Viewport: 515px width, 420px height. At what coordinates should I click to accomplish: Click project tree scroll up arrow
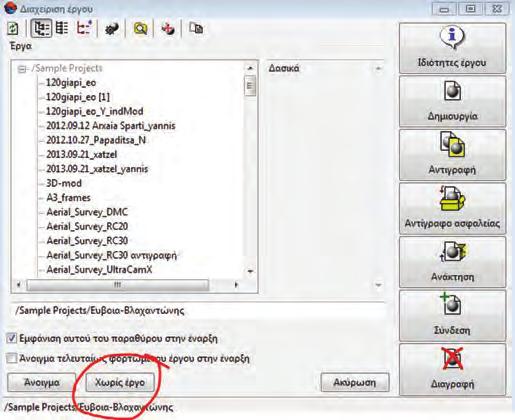(250, 68)
